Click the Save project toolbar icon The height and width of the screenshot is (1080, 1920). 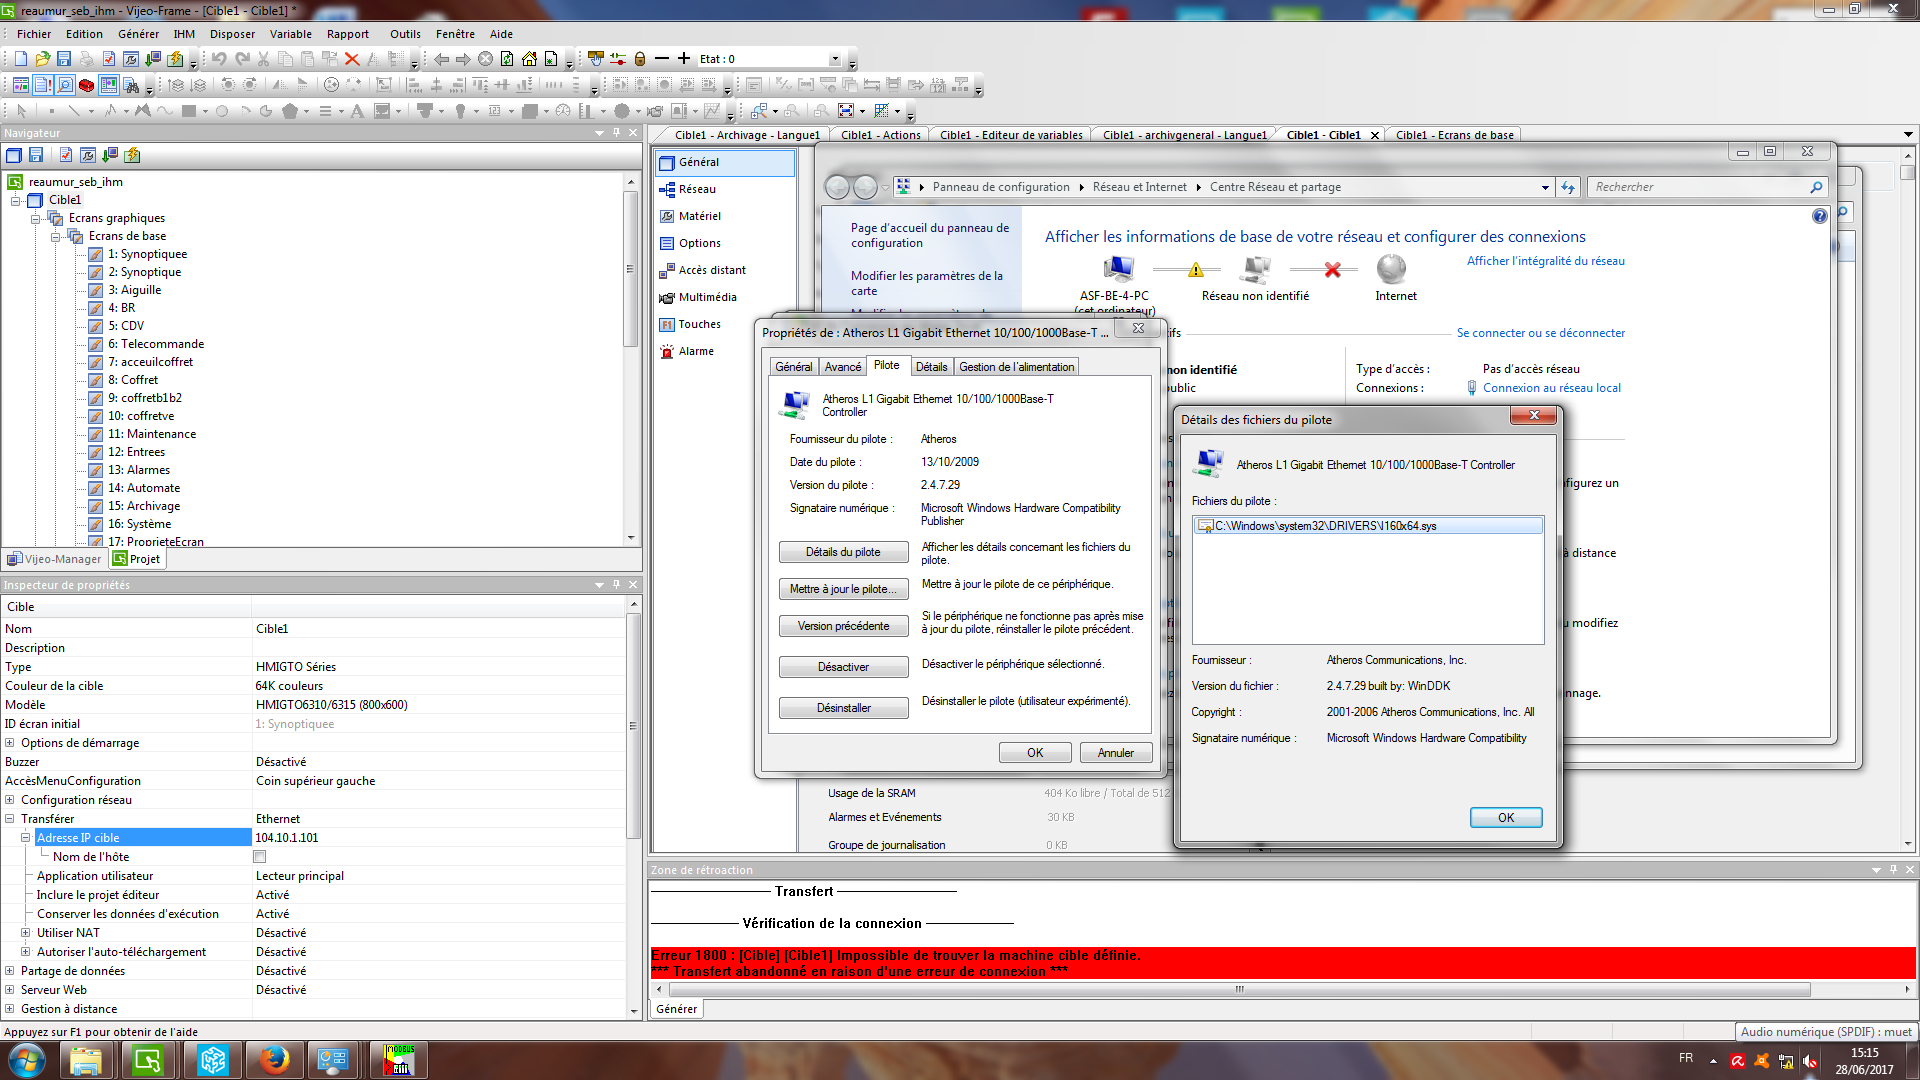coord(64,59)
